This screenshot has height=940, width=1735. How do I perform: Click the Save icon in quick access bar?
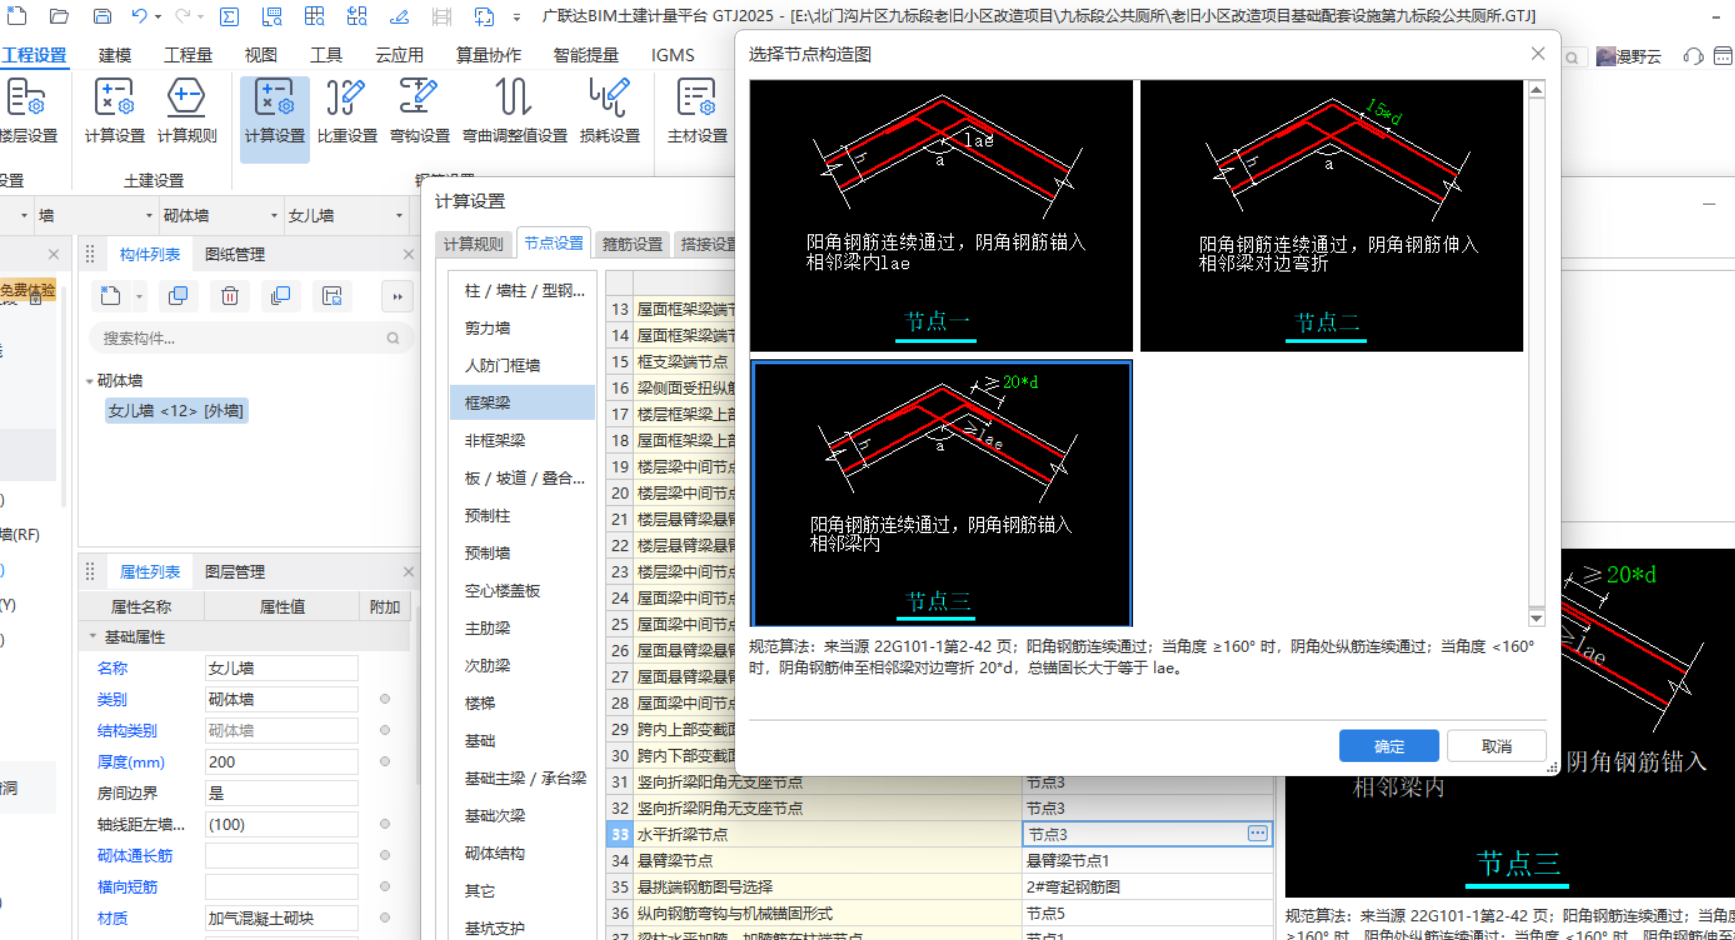pyautogui.click(x=102, y=16)
